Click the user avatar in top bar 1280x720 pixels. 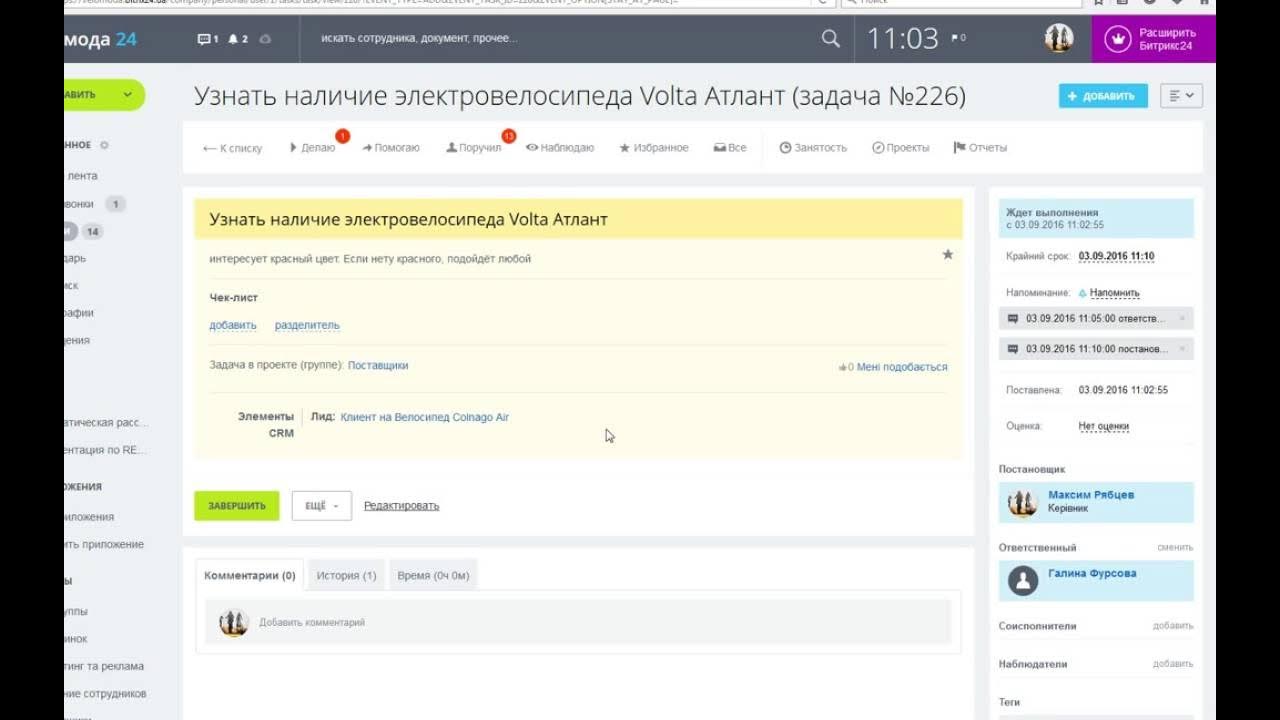click(x=1059, y=39)
